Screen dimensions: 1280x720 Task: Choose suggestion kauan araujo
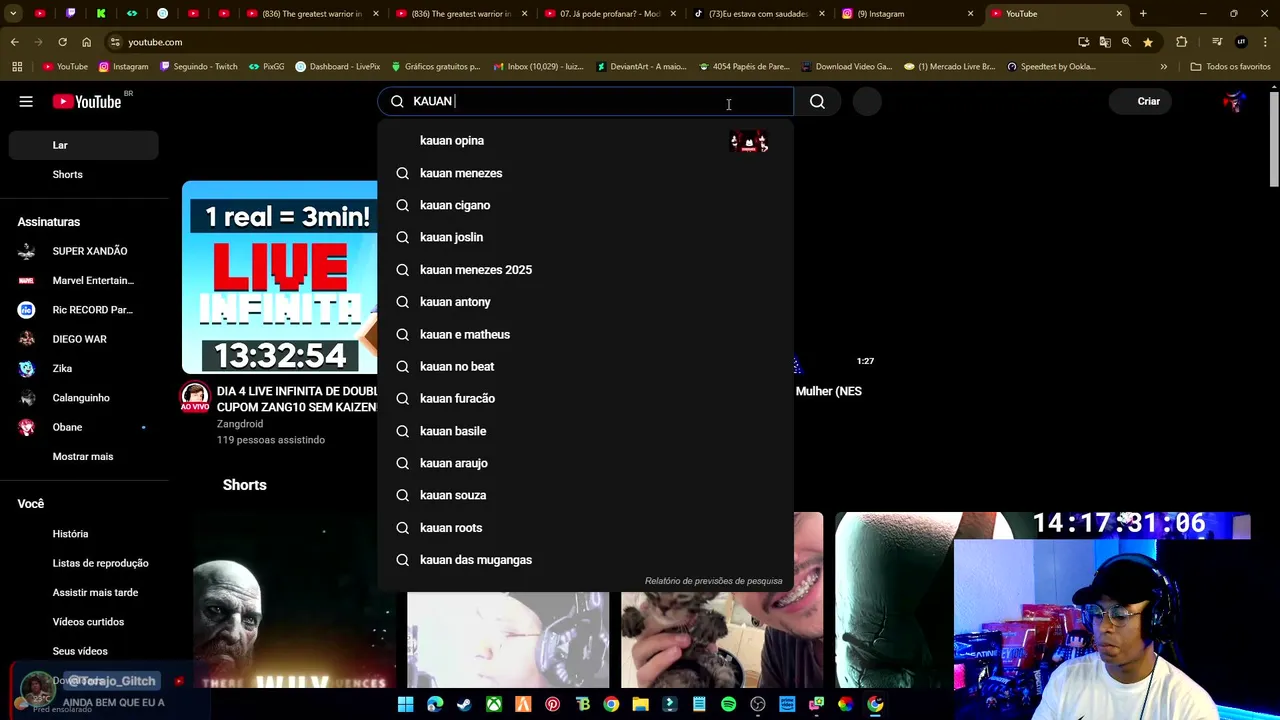(585, 463)
